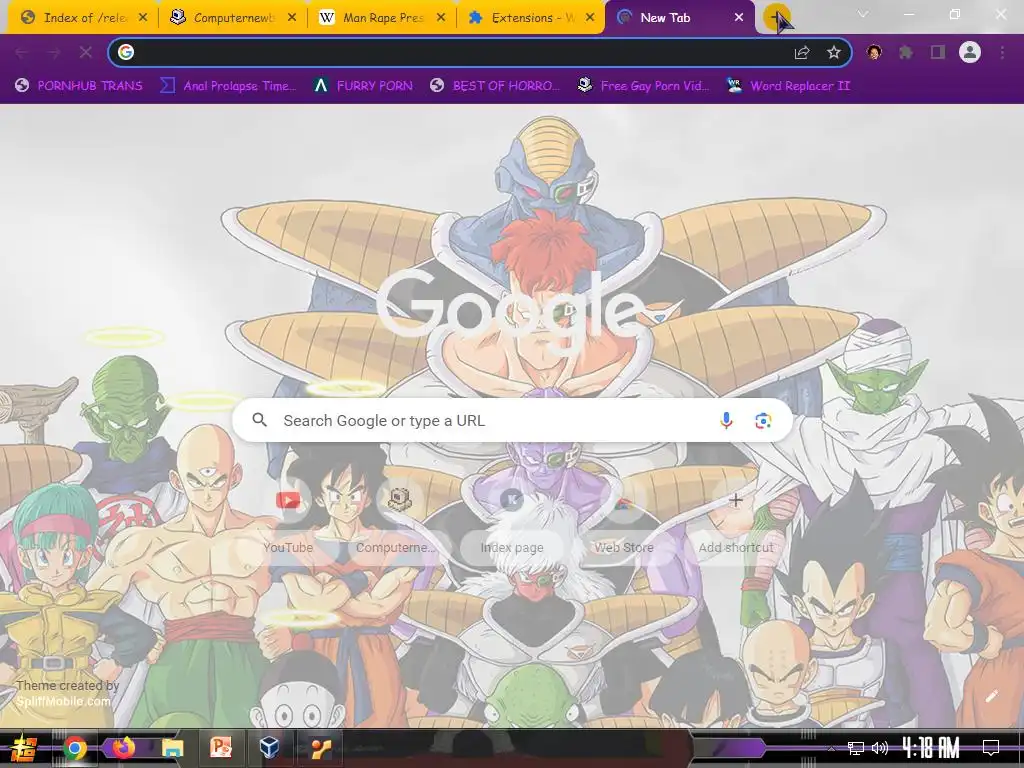This screenshot has height=768, width=1024.
Task: Click the Google icon in the address bar
Action: 126,52
